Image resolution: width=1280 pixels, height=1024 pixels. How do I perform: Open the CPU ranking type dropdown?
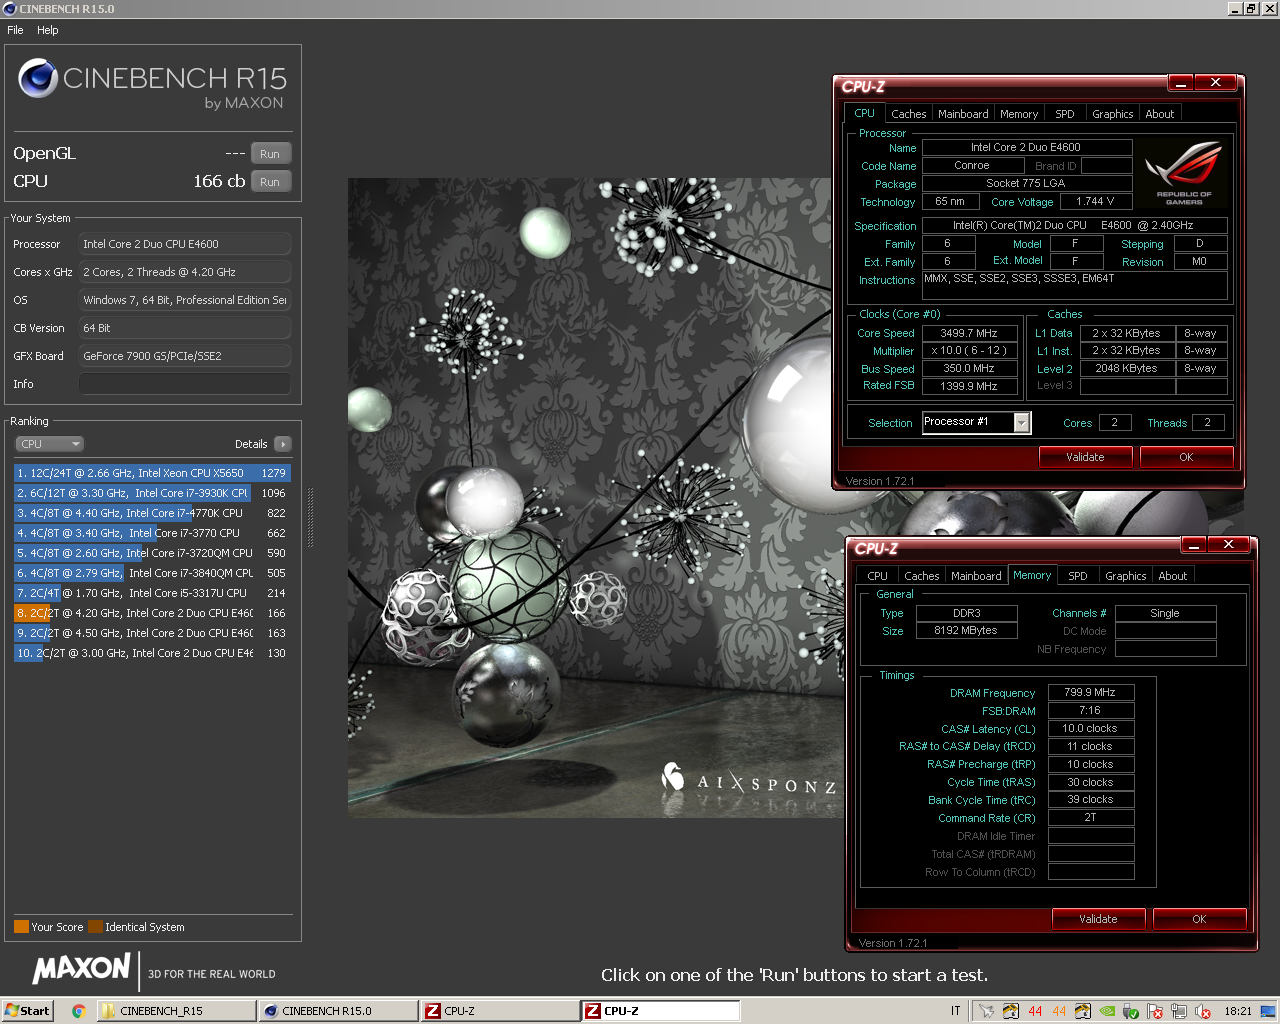49,444
